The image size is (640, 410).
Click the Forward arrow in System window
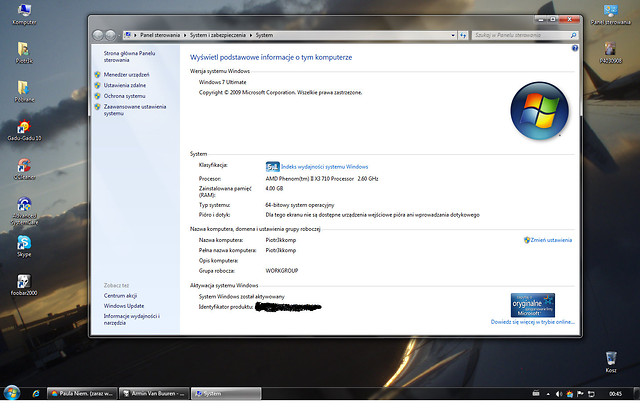[x=110, y=35]
